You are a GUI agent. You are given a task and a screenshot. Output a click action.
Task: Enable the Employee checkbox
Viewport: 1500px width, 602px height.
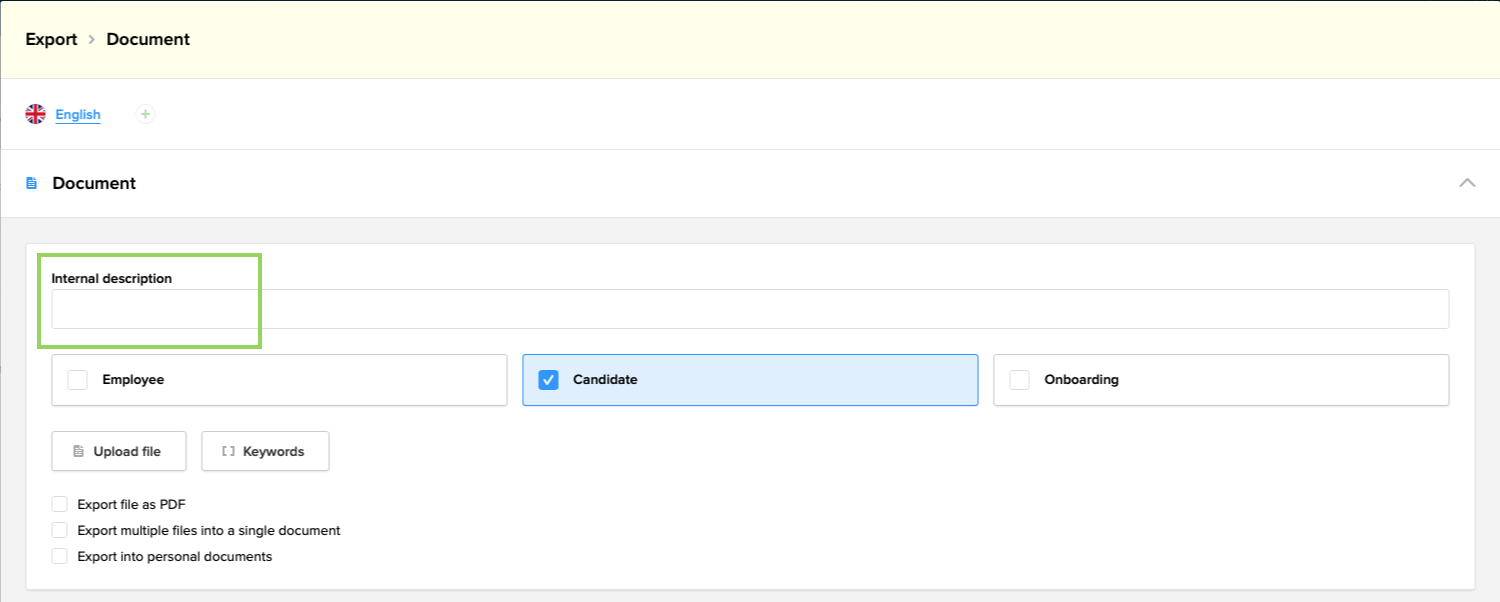[77, 379]
